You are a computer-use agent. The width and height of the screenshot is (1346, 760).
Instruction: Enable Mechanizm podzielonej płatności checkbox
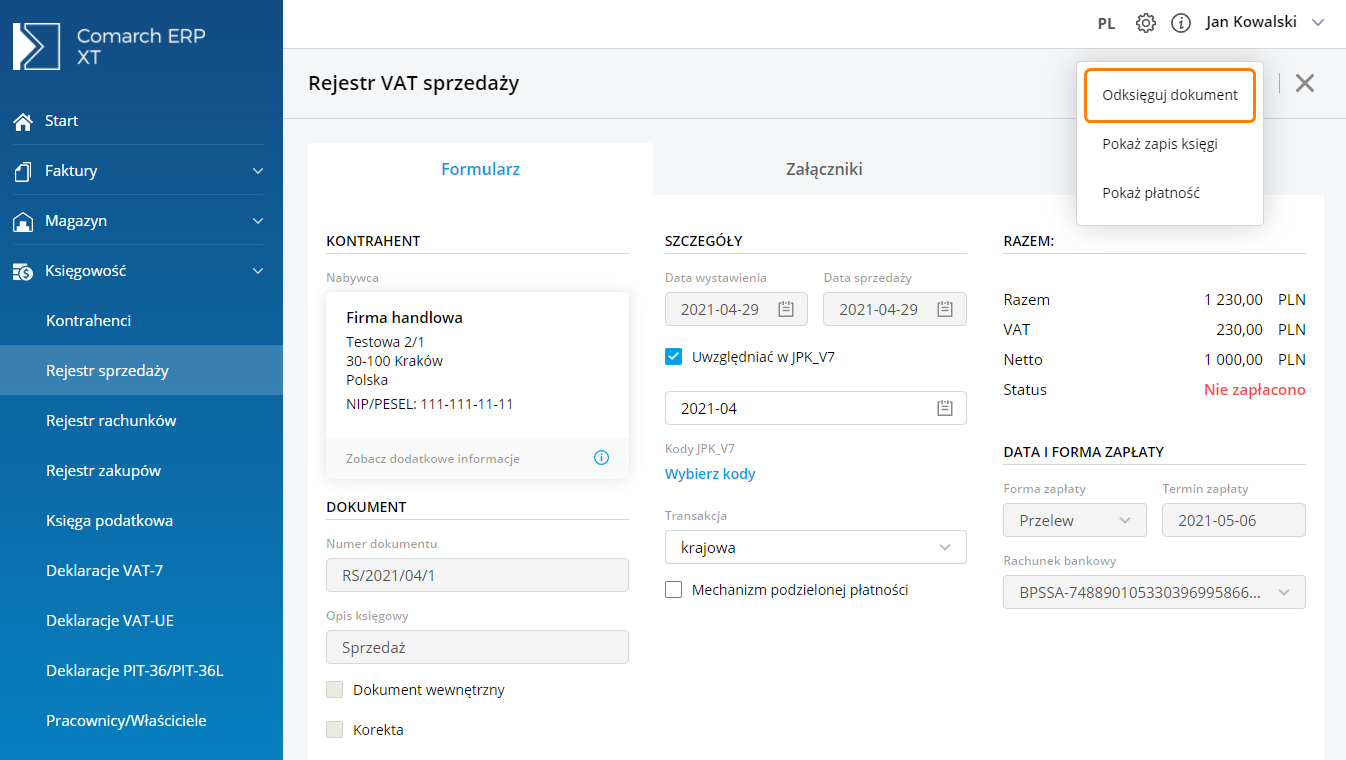[x=674, y=590]
